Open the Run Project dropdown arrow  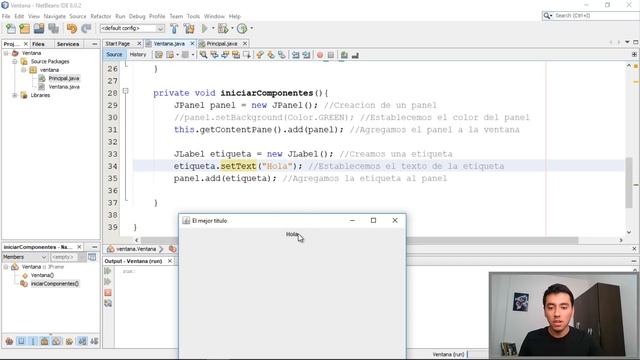213,28
